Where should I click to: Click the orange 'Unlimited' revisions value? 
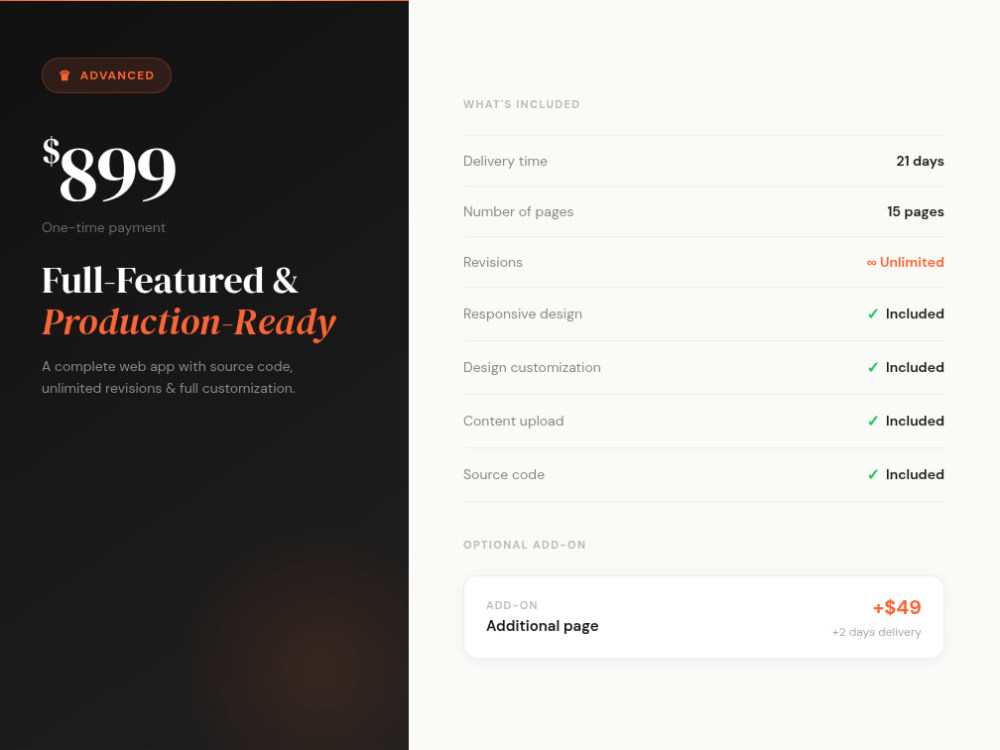coord(912,262)
